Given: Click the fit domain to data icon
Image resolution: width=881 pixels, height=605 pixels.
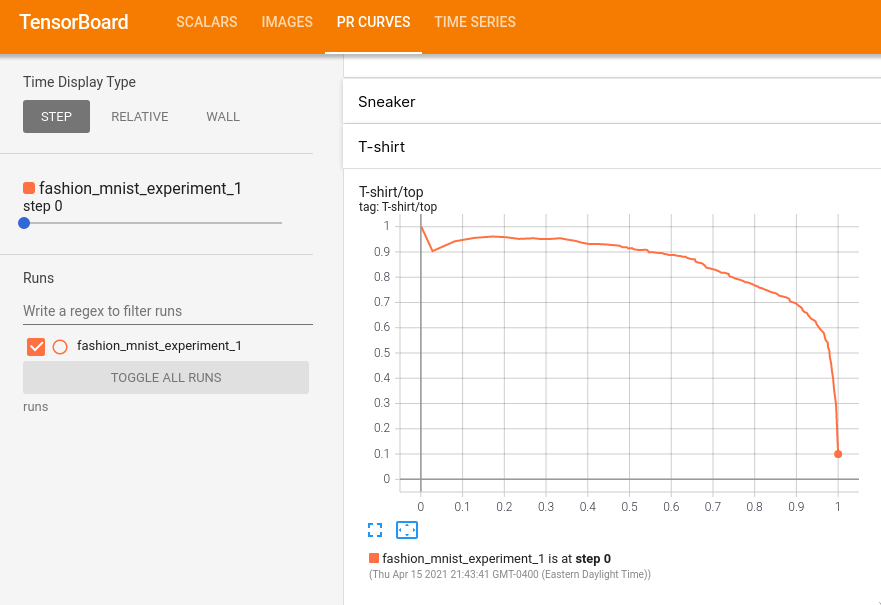Looking at the screenshot, I should pos(407,530).
